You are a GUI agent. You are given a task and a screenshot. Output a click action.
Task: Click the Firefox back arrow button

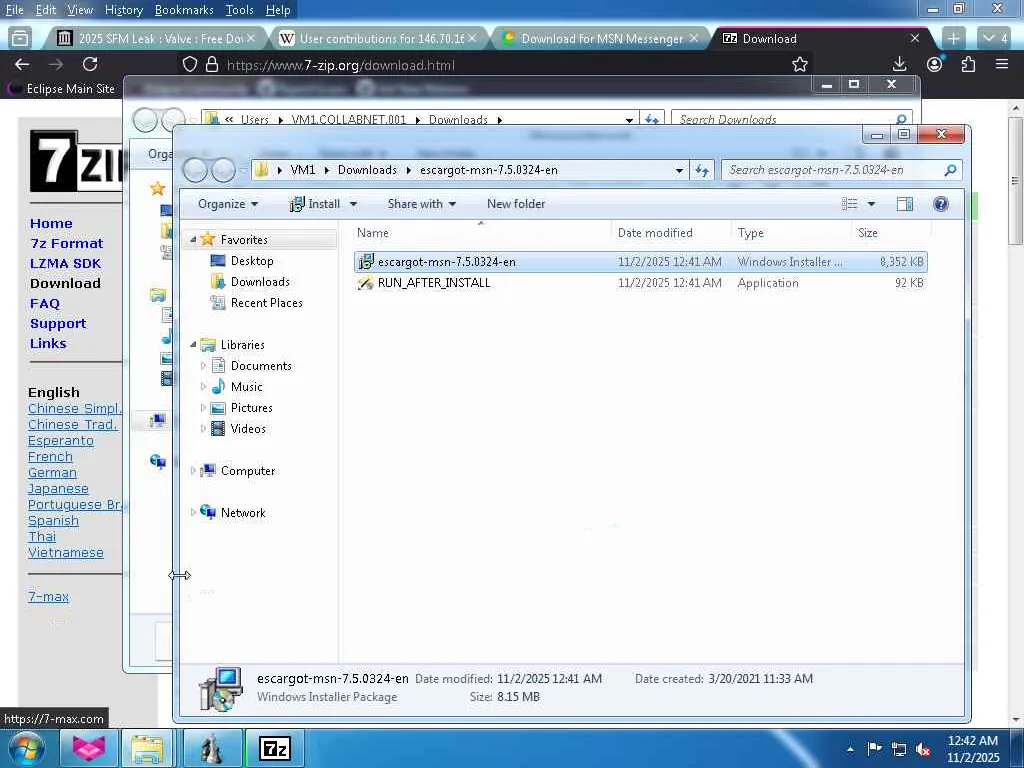click(x=22, y=64)
